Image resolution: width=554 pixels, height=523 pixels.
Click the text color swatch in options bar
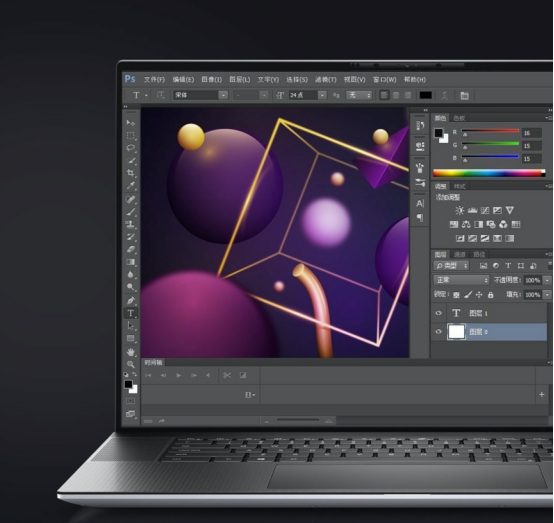point(425,95)
